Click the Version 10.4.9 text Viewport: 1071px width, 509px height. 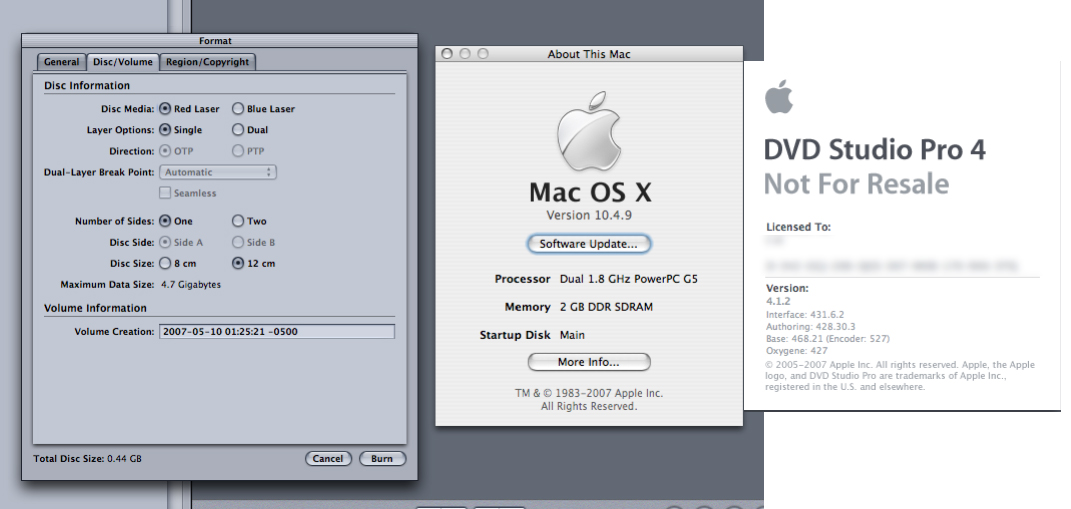tap(589, 215)
